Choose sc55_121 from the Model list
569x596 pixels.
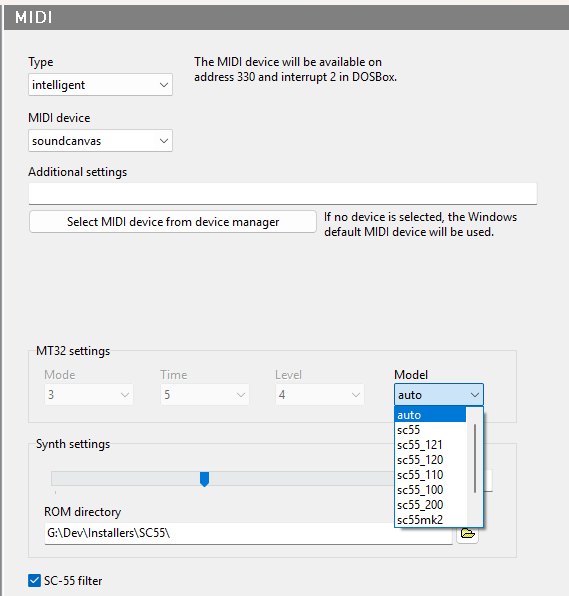(430, 445)
